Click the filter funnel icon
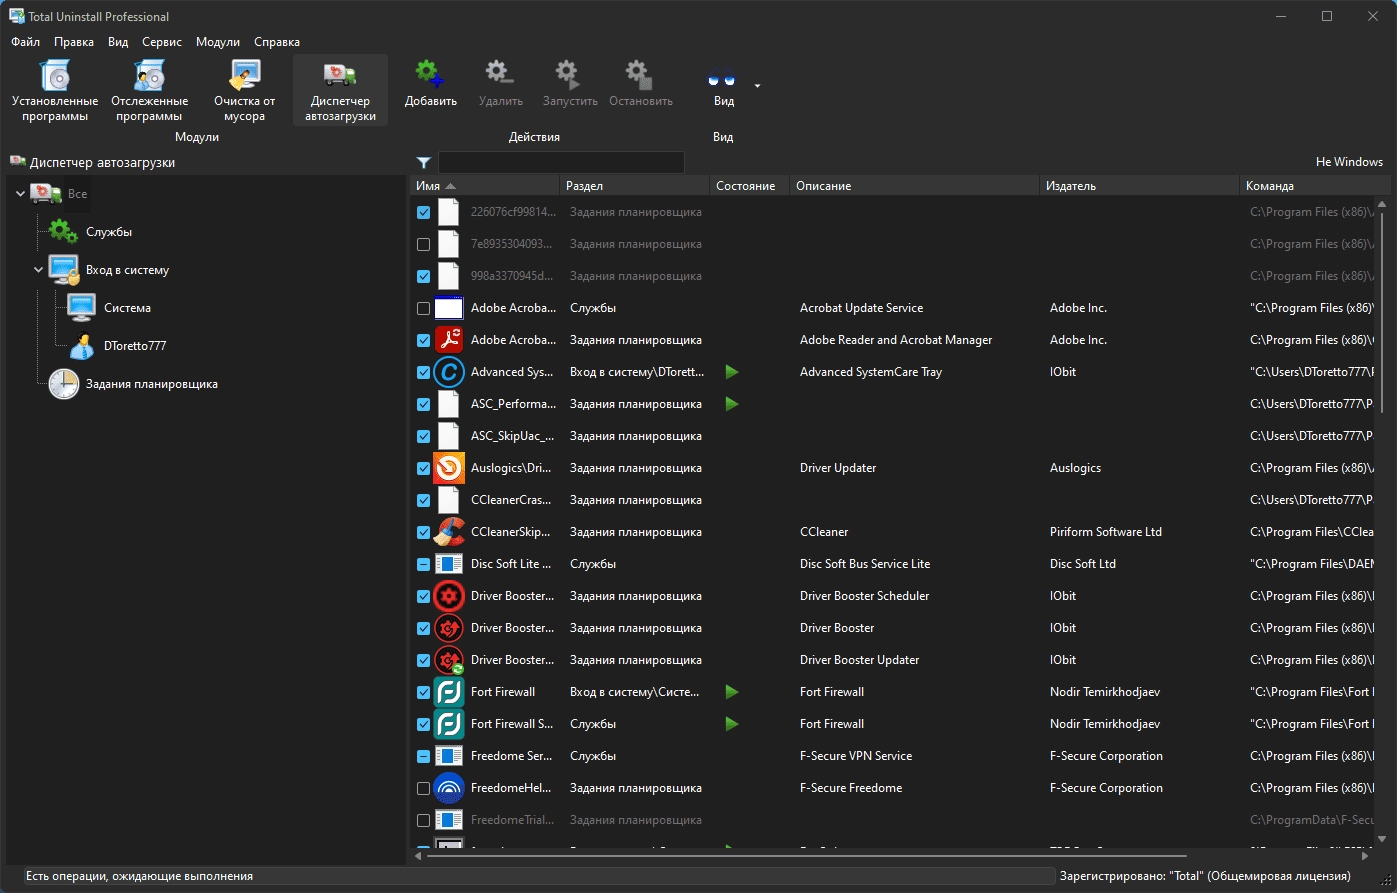Screen dimensions: 1397x893 424,162
